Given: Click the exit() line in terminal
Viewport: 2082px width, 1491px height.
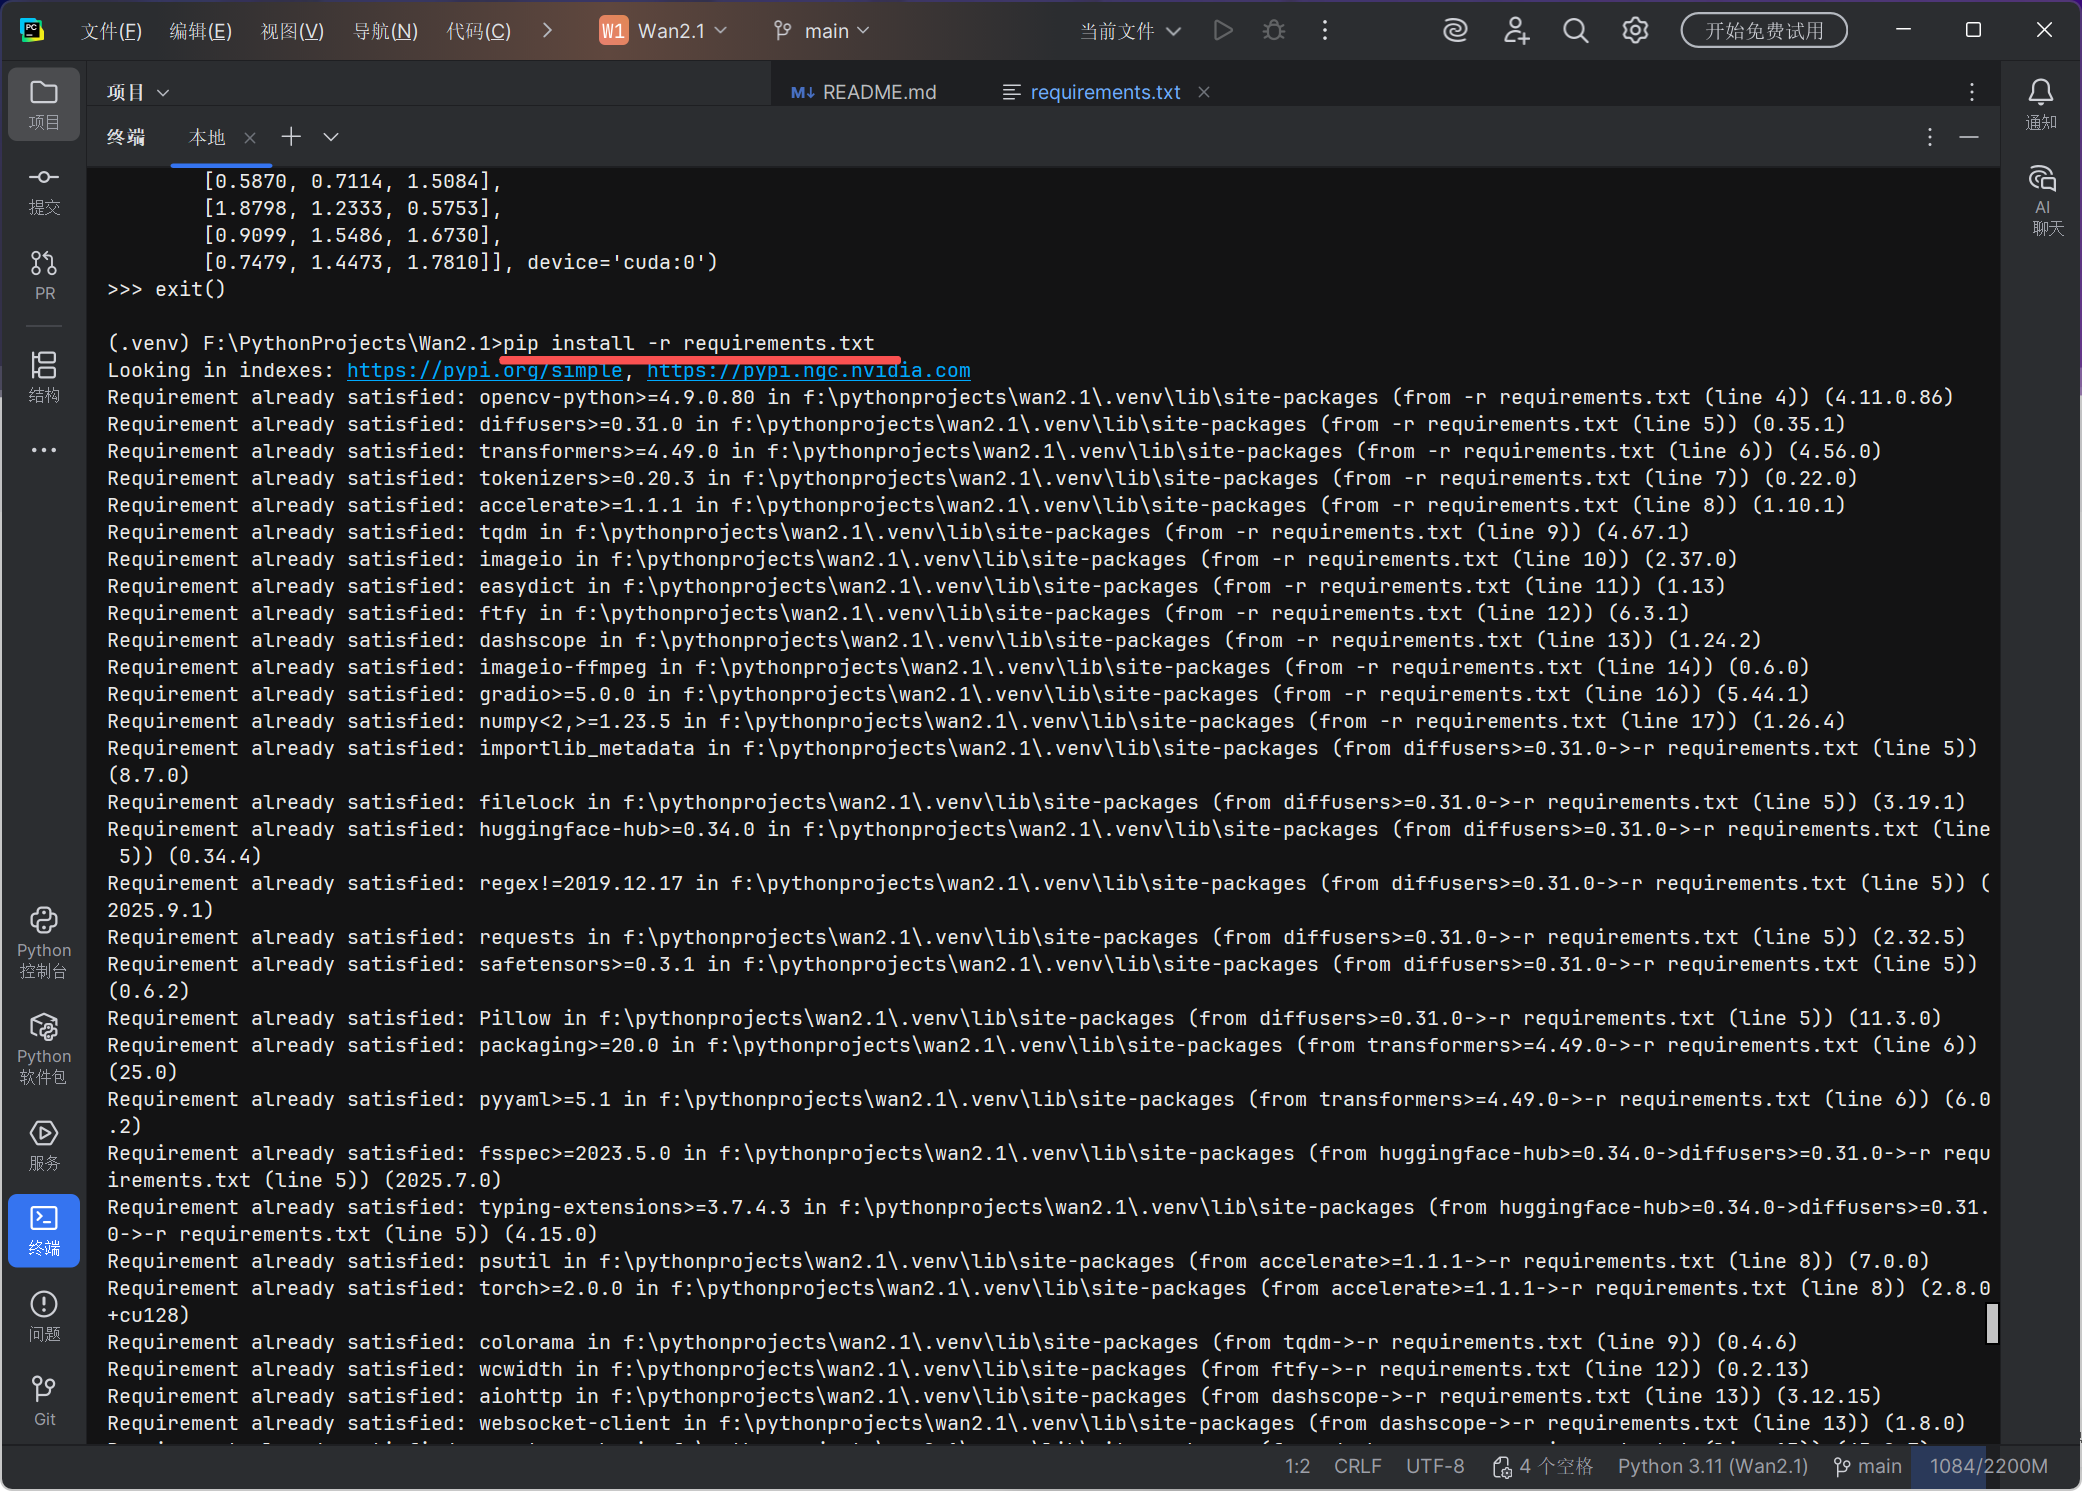Looking at the screenshot, I should pos(166,289).
